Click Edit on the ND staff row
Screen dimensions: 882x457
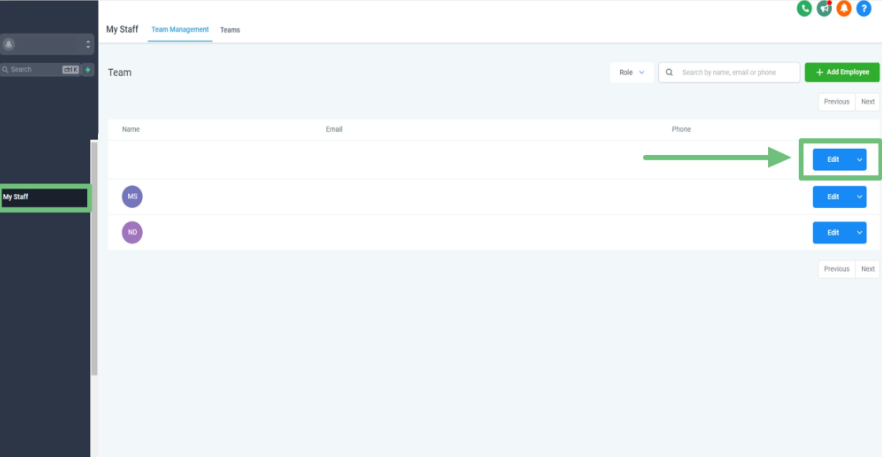pyautogui.click(x=833, y=232)
